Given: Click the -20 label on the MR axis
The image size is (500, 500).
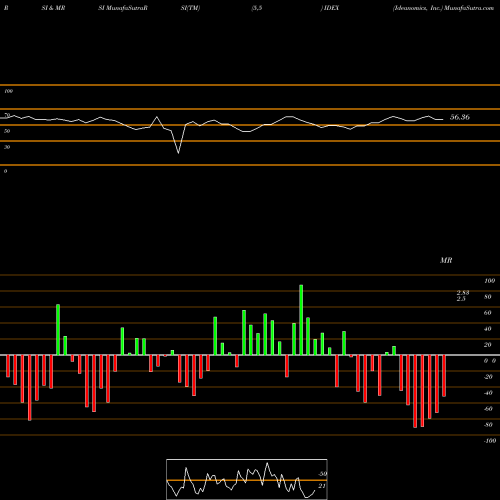Looking at the screenshot, I should tap(488, 377).
